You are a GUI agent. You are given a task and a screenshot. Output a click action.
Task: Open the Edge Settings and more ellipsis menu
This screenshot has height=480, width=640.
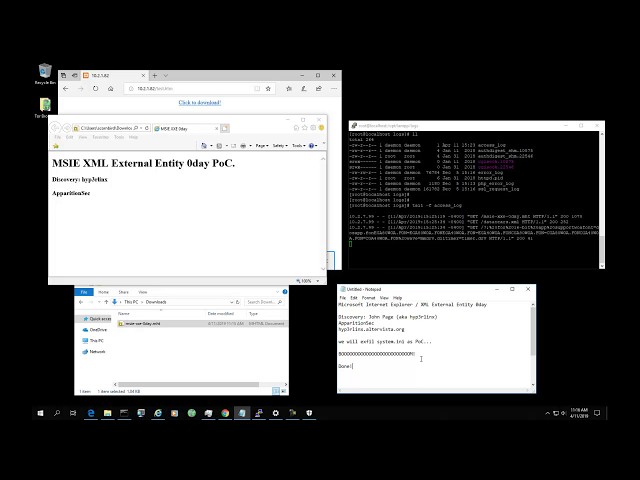pyautogui.click(x=334, y=89)
